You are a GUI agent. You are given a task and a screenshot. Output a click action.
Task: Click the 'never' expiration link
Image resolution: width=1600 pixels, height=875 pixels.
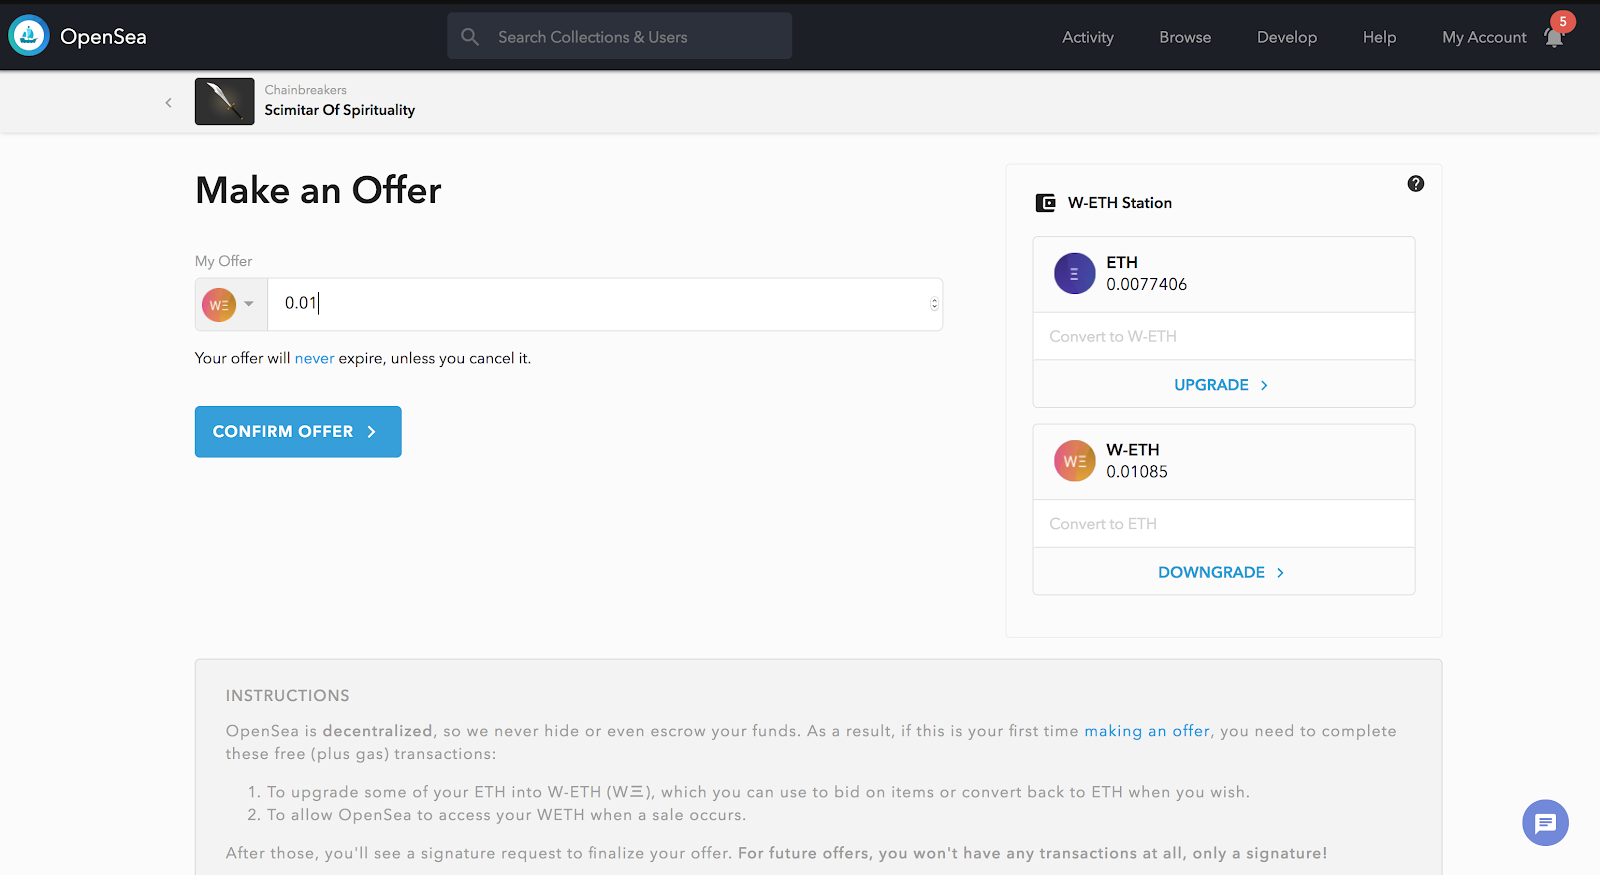[314, 358]
